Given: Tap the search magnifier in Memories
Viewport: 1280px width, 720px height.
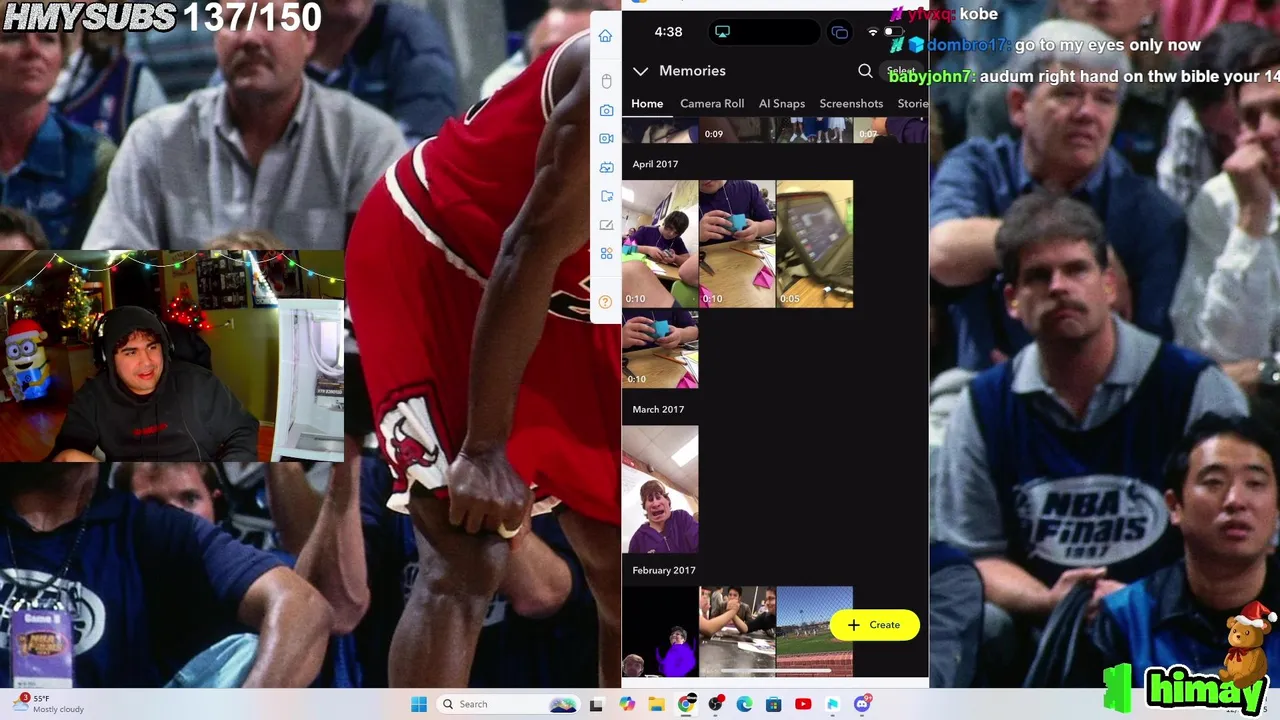Looking at the screenshot, I should click(865, 71).
